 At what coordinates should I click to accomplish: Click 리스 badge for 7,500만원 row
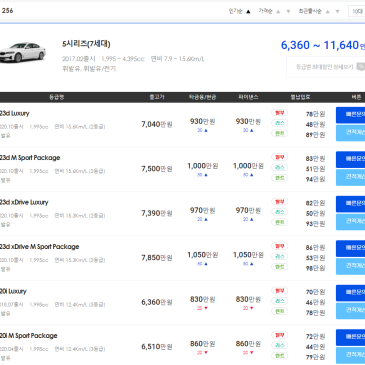[x=279, y=167]
